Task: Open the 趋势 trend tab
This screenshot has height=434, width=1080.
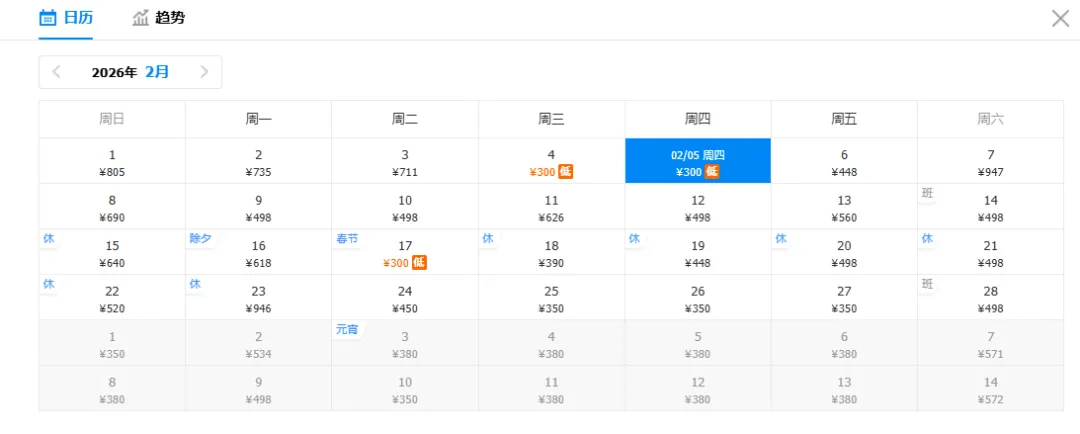Action: pyautogui.click(x=158, y=18)
